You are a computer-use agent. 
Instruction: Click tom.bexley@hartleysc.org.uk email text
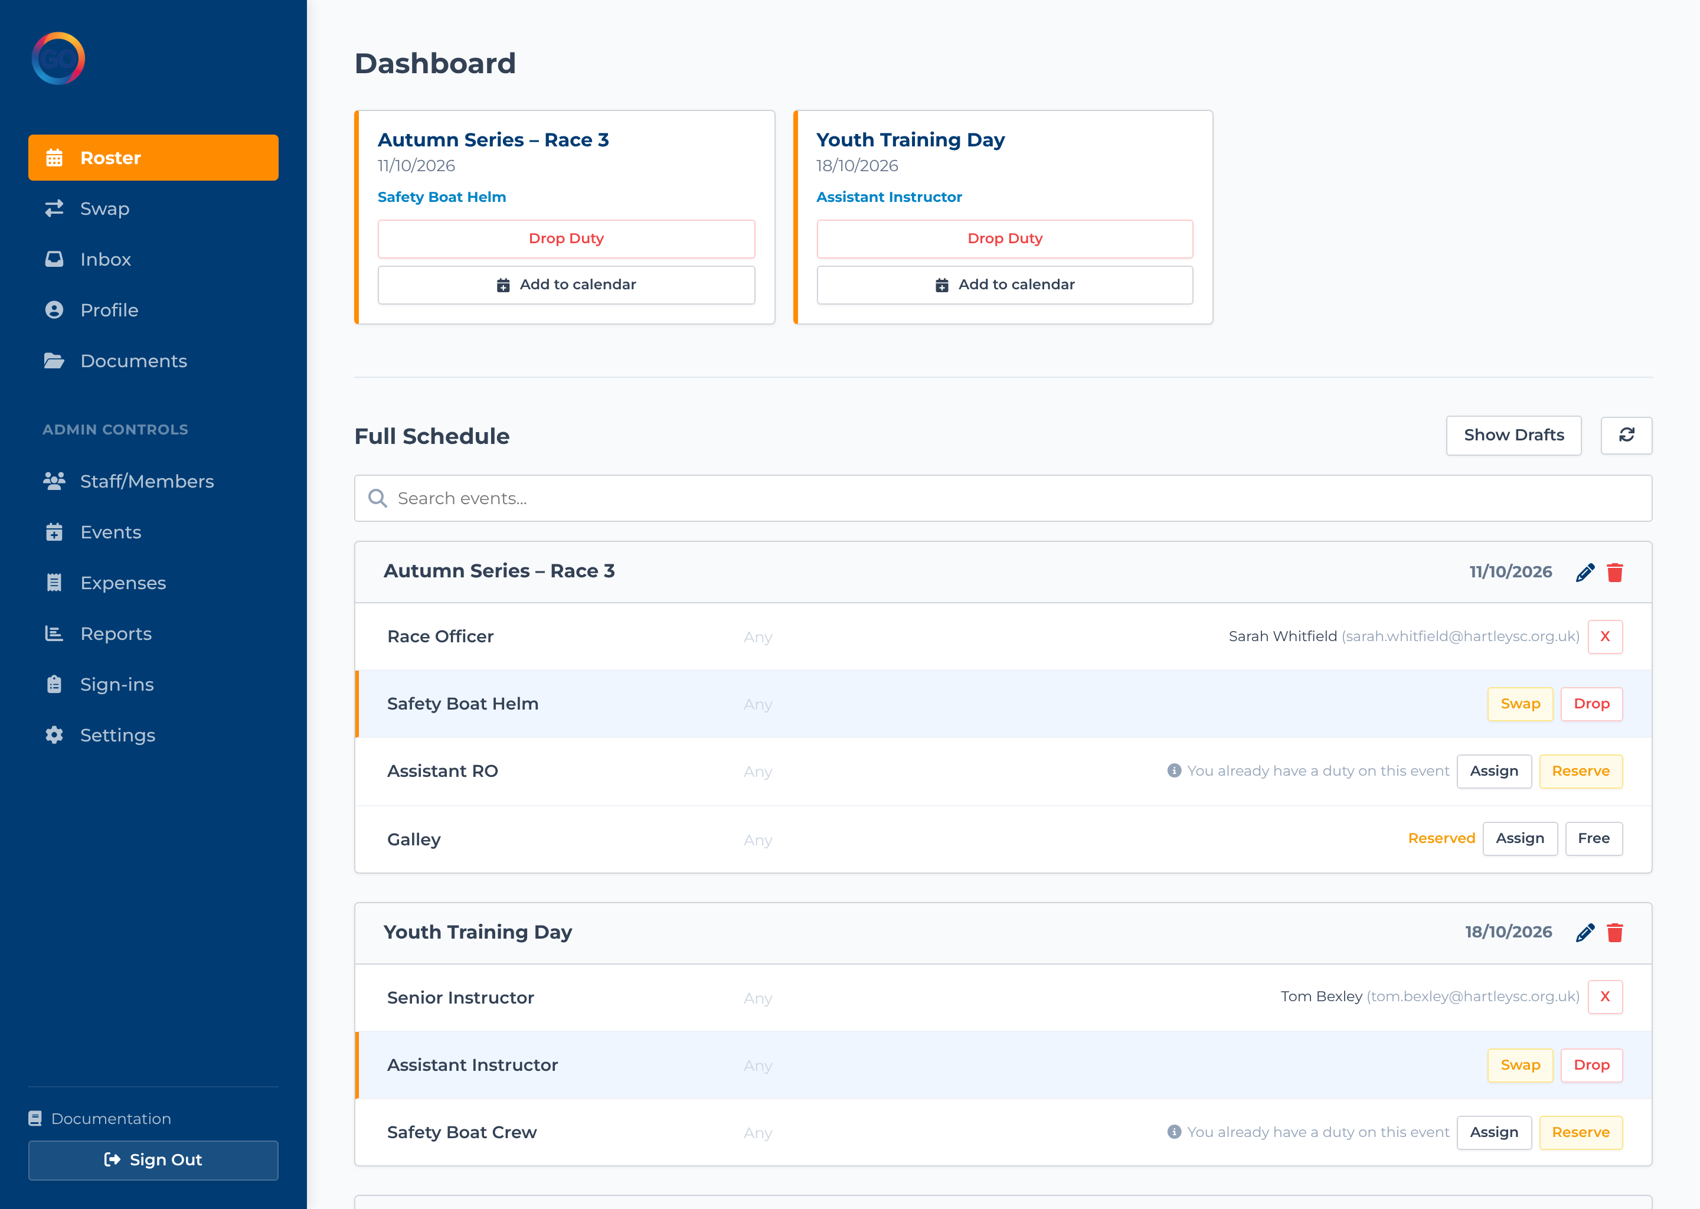pos(1473,997)
